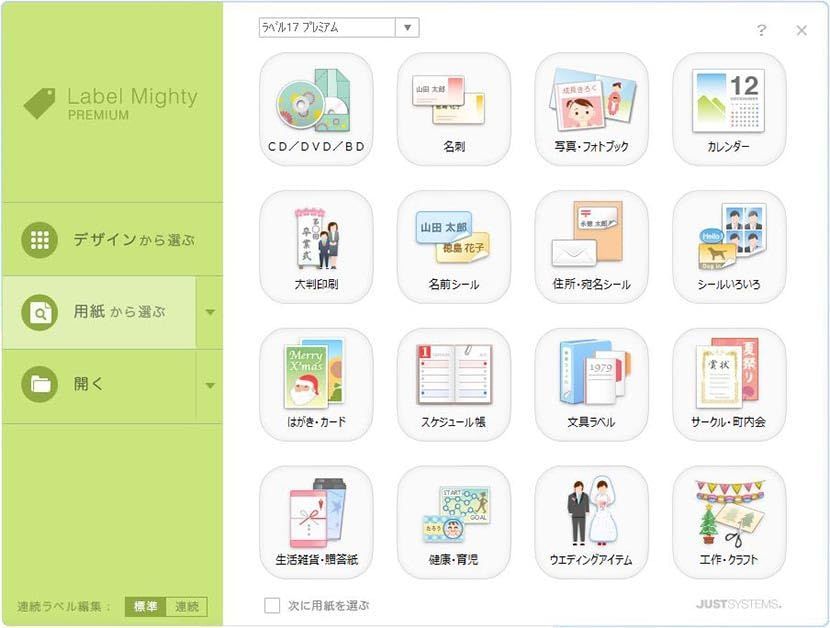Set continuous label editing to 標準
Viewport: 830px width, 628px height.
[x=146, y=606]
